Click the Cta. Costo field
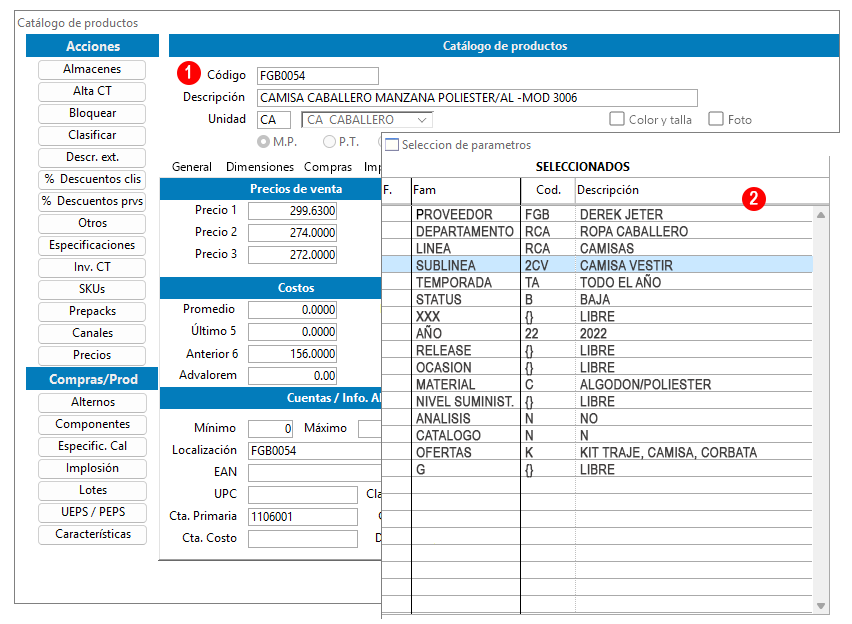The height and width of the screenshot is (624, 852). click(303, 539)
